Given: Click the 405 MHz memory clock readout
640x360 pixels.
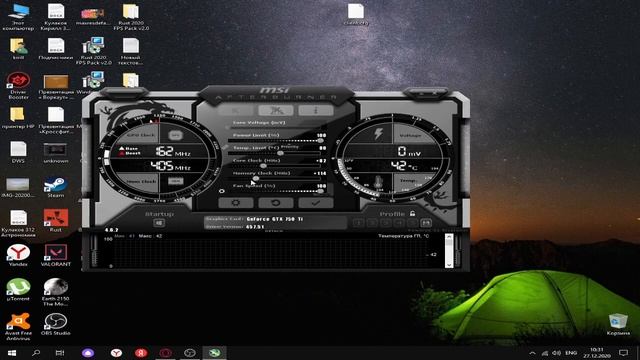Looking at the screenshot, I should [171, 166].
